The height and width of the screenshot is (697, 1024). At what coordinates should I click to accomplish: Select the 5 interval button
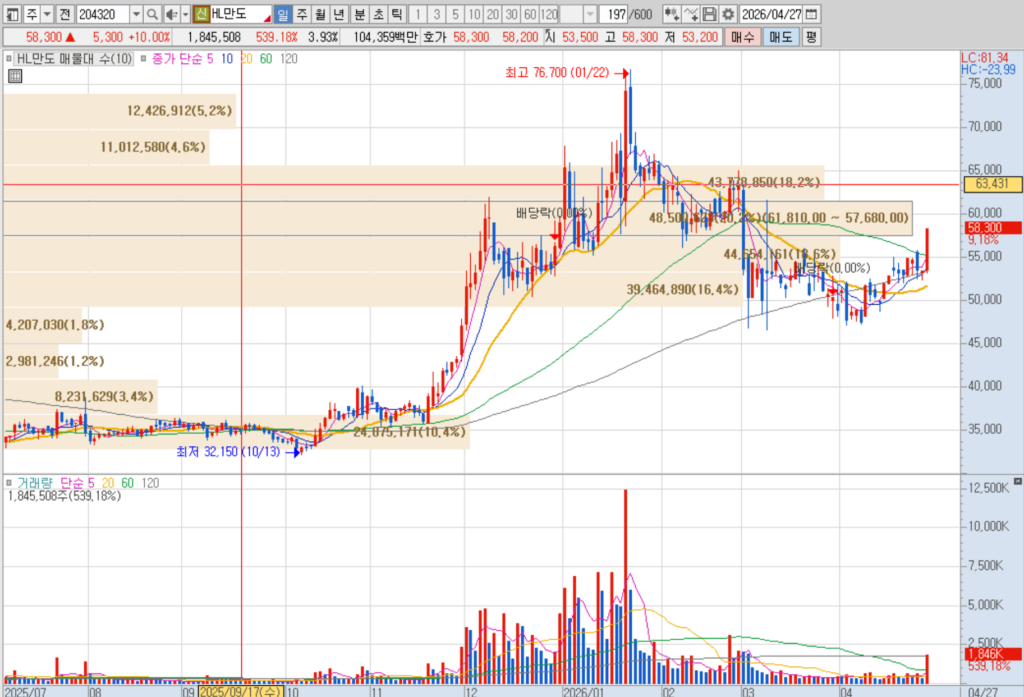[x=456, y=14]
